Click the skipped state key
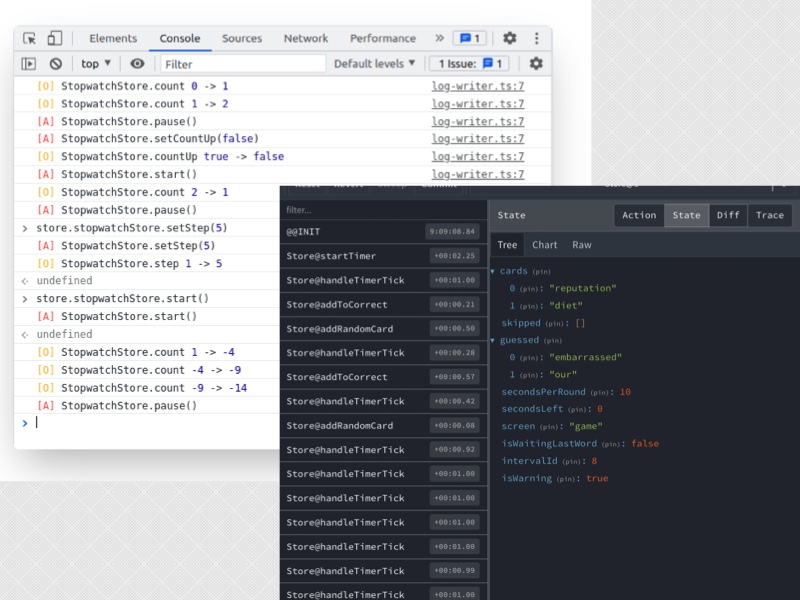The width and height of the screenshot is (800, 600). pos(520,323)
